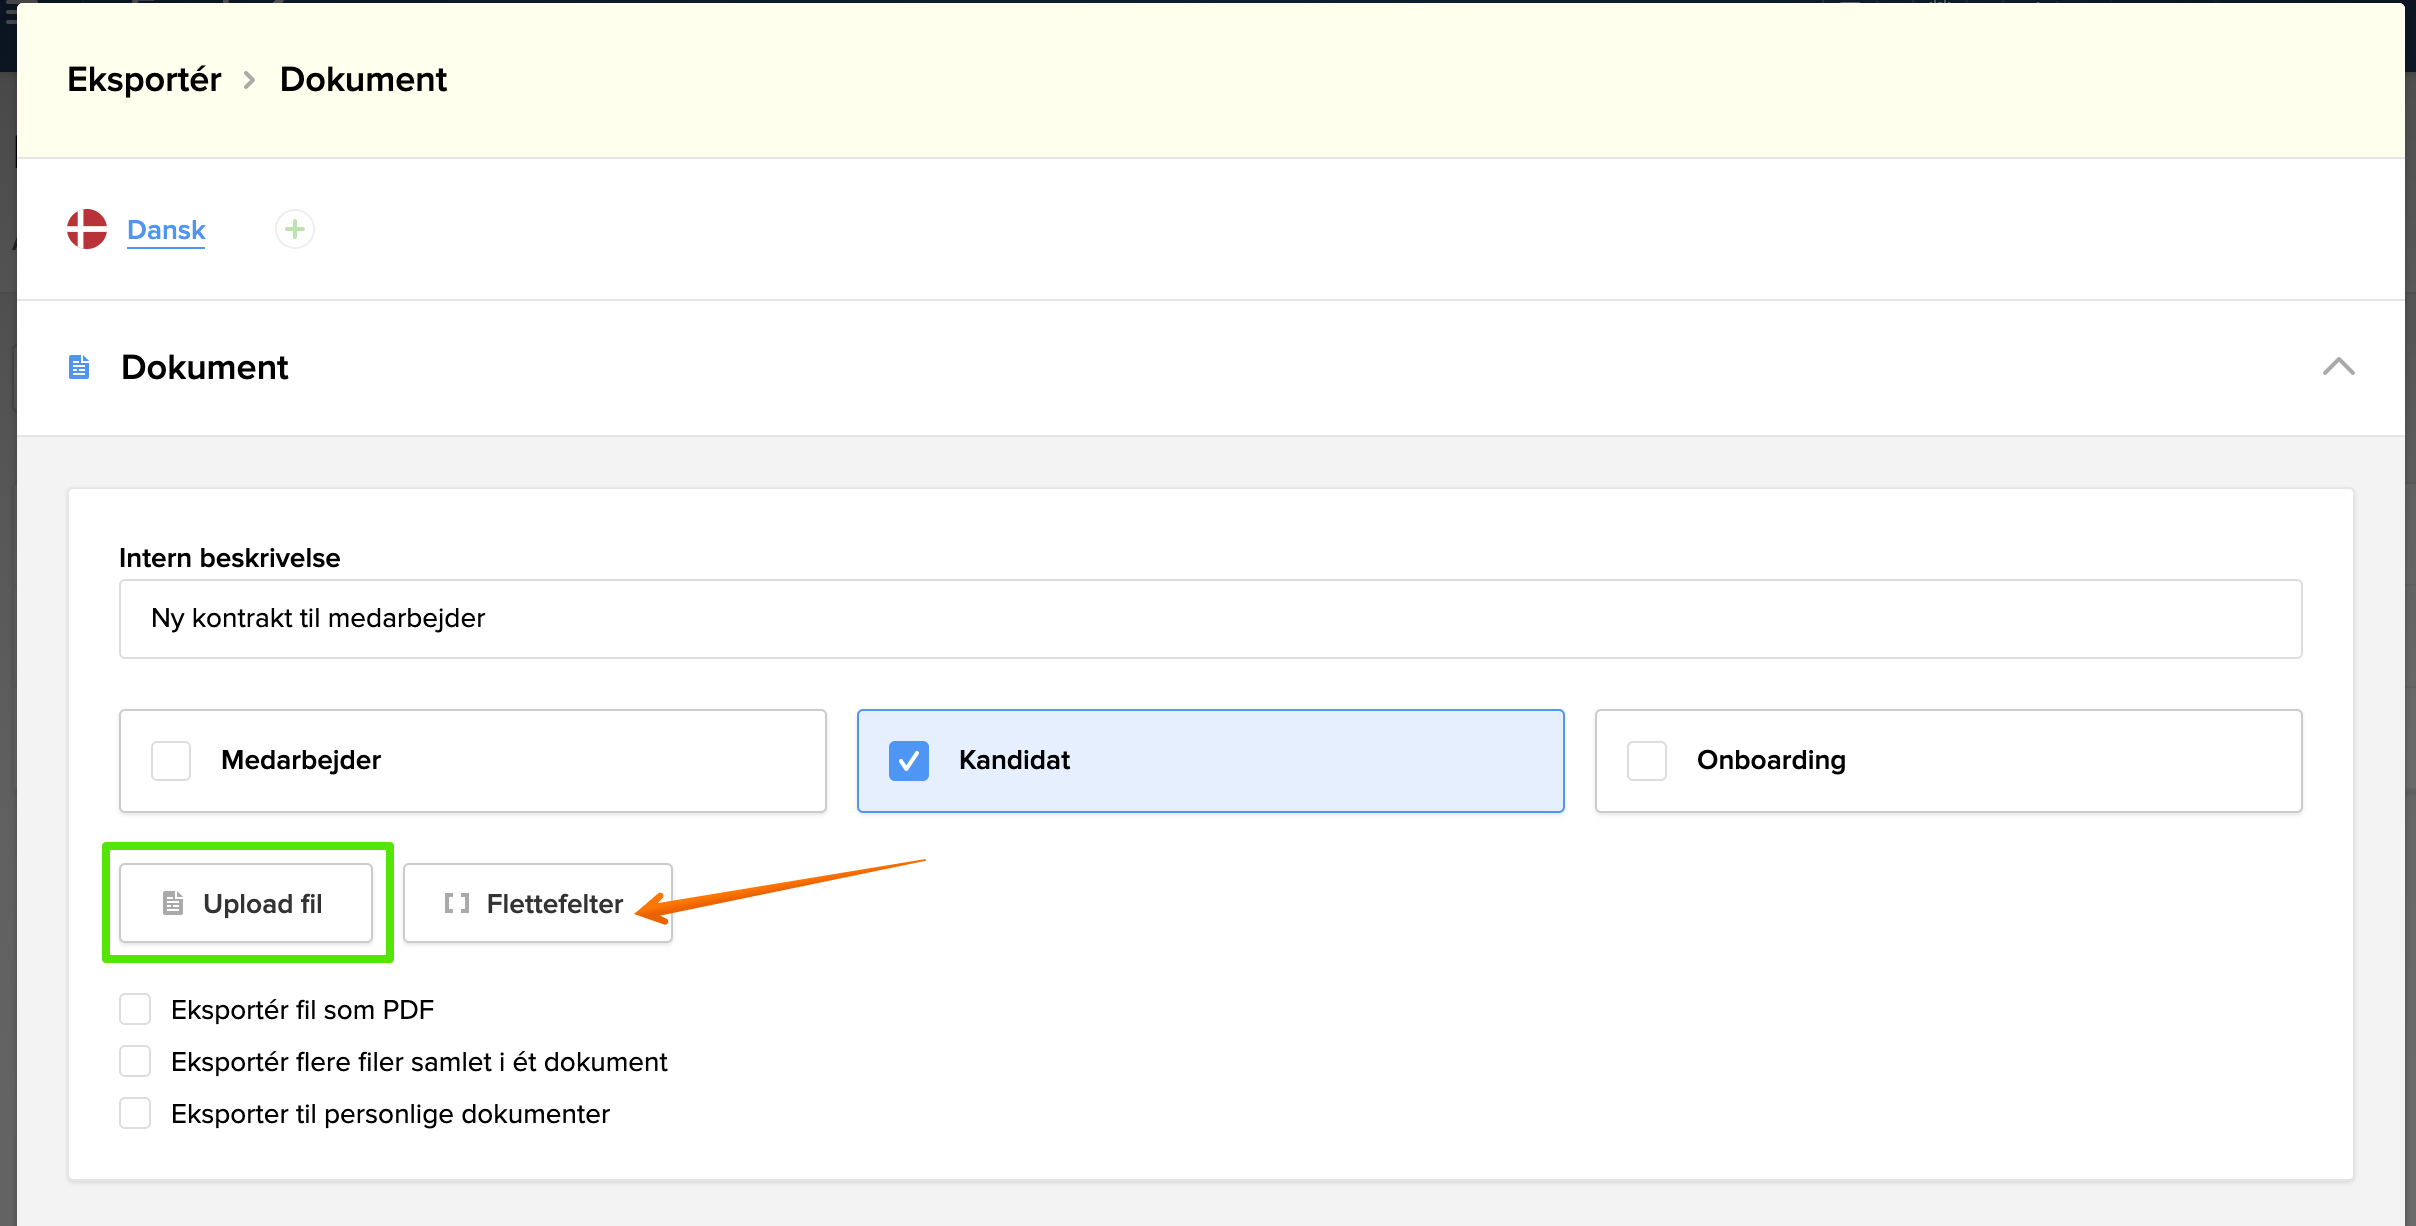Enable Eksportér flere filer samlet option
Screen dimensions: 2416x1226
pos(135,1061)
